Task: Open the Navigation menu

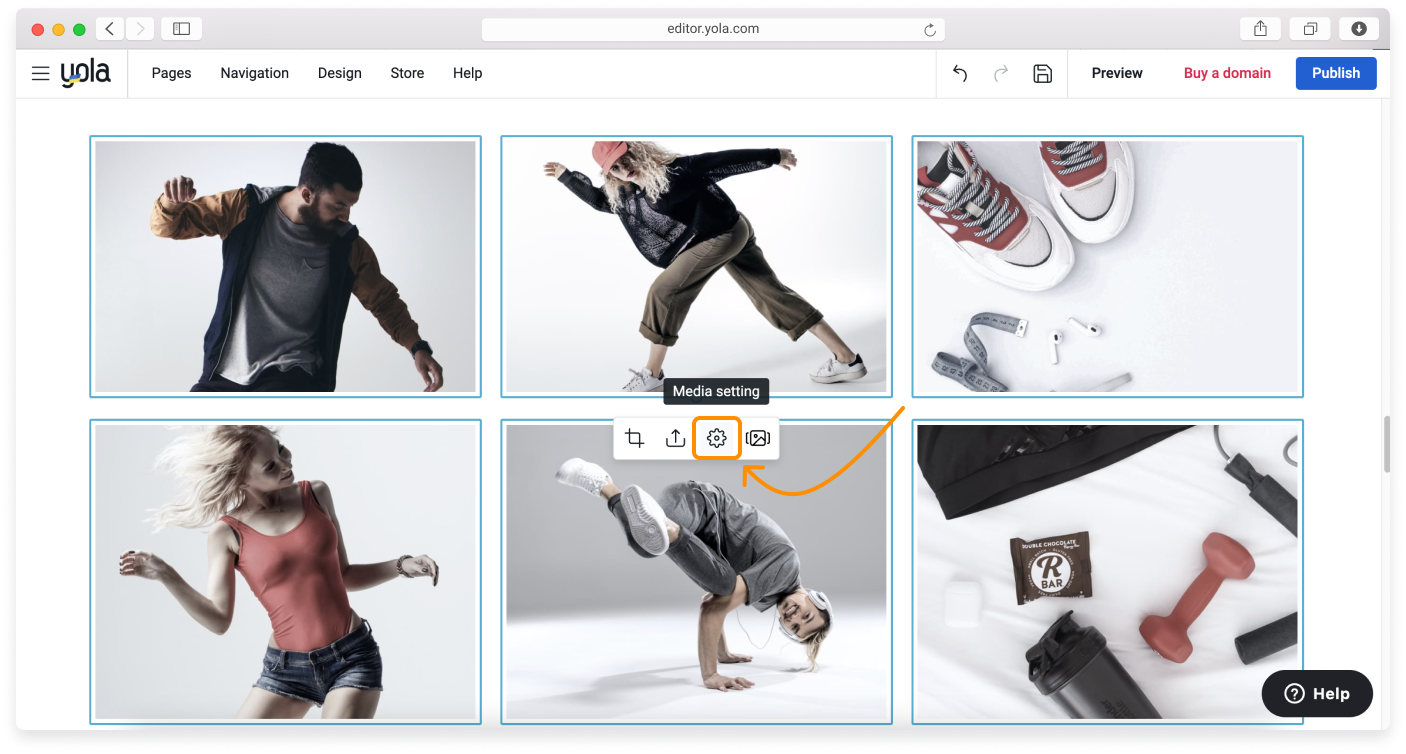Action: click(254, 73)
